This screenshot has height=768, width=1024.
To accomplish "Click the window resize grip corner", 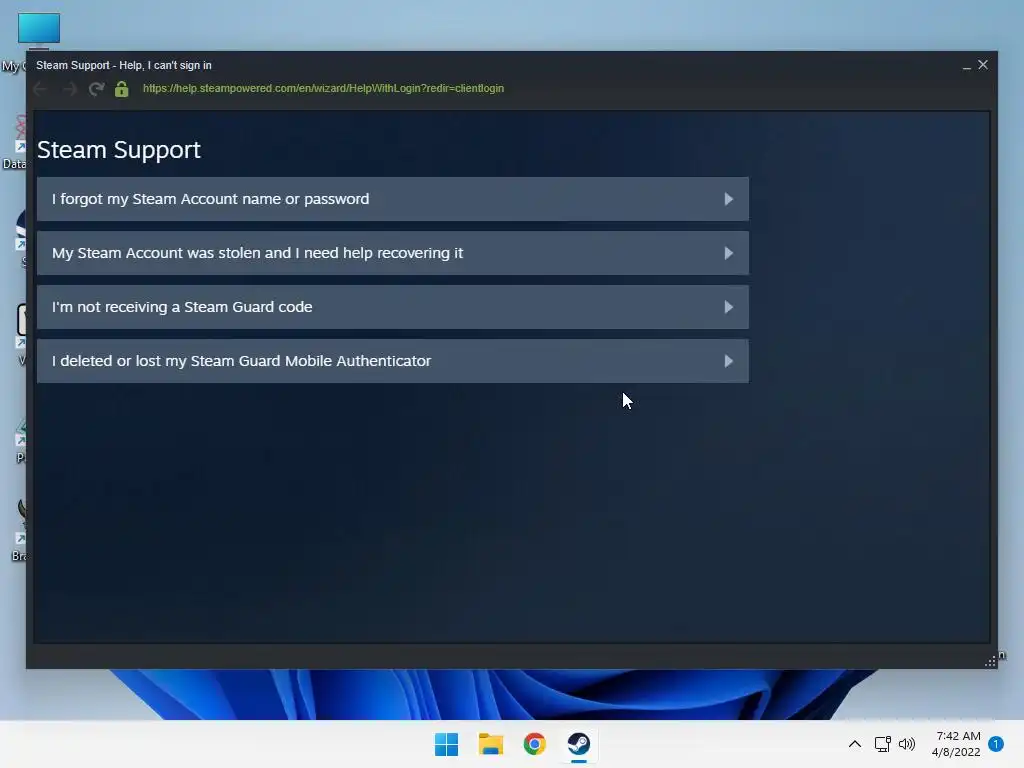I will [990, 662].
